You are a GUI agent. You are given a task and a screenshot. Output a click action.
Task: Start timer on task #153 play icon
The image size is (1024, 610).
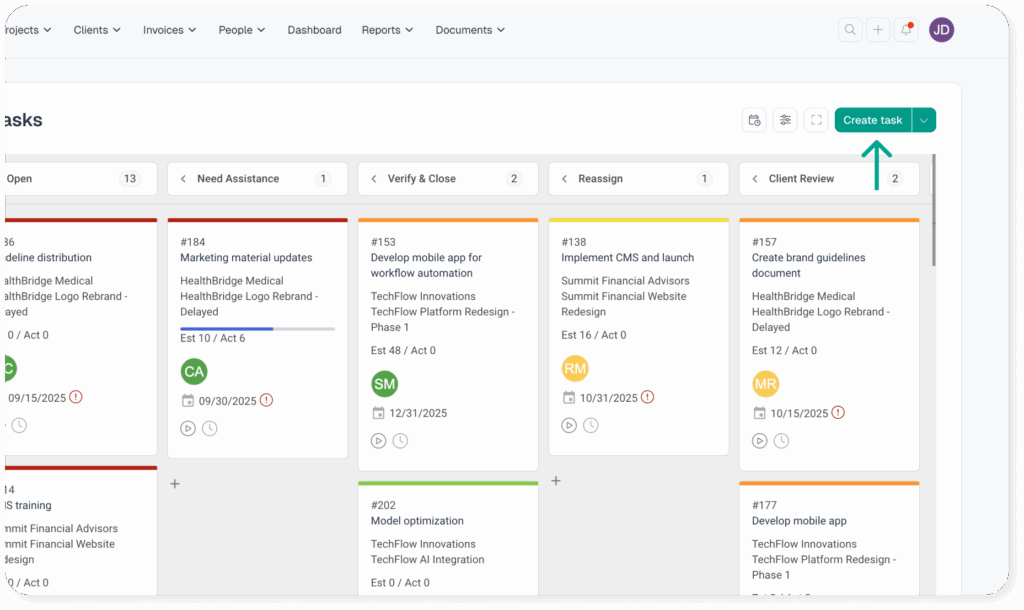point(378,441)
